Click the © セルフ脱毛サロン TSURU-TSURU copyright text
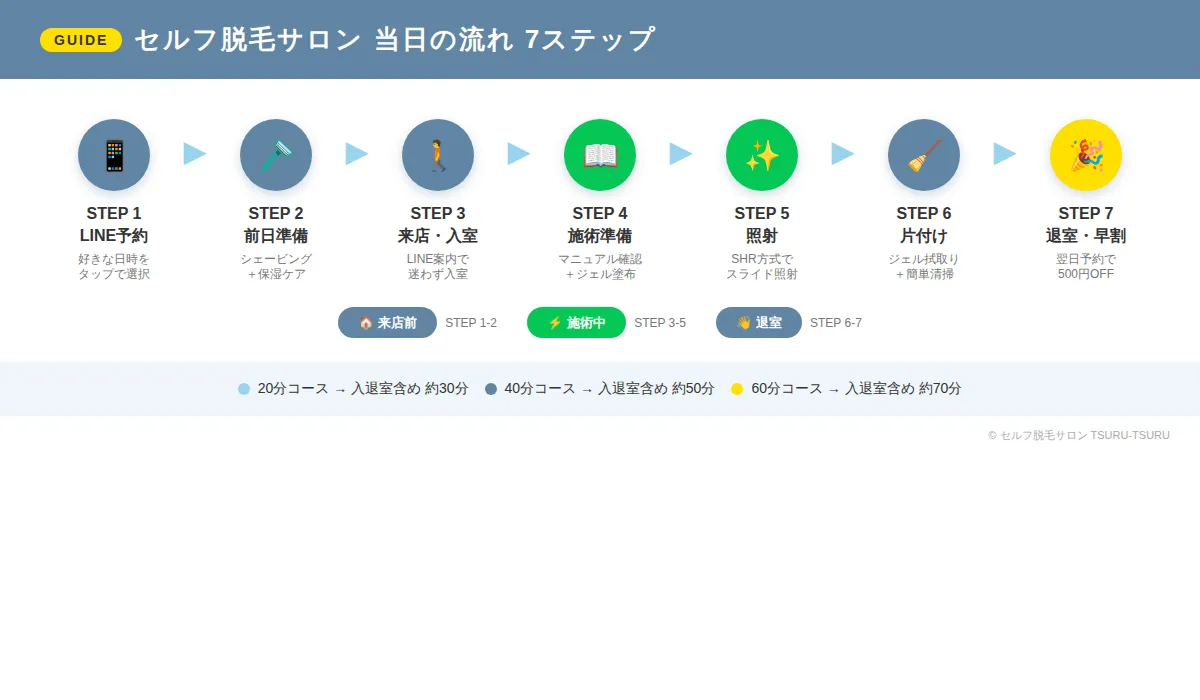The width and height of the screenshot is (1200, 700). coord(1079,436)
